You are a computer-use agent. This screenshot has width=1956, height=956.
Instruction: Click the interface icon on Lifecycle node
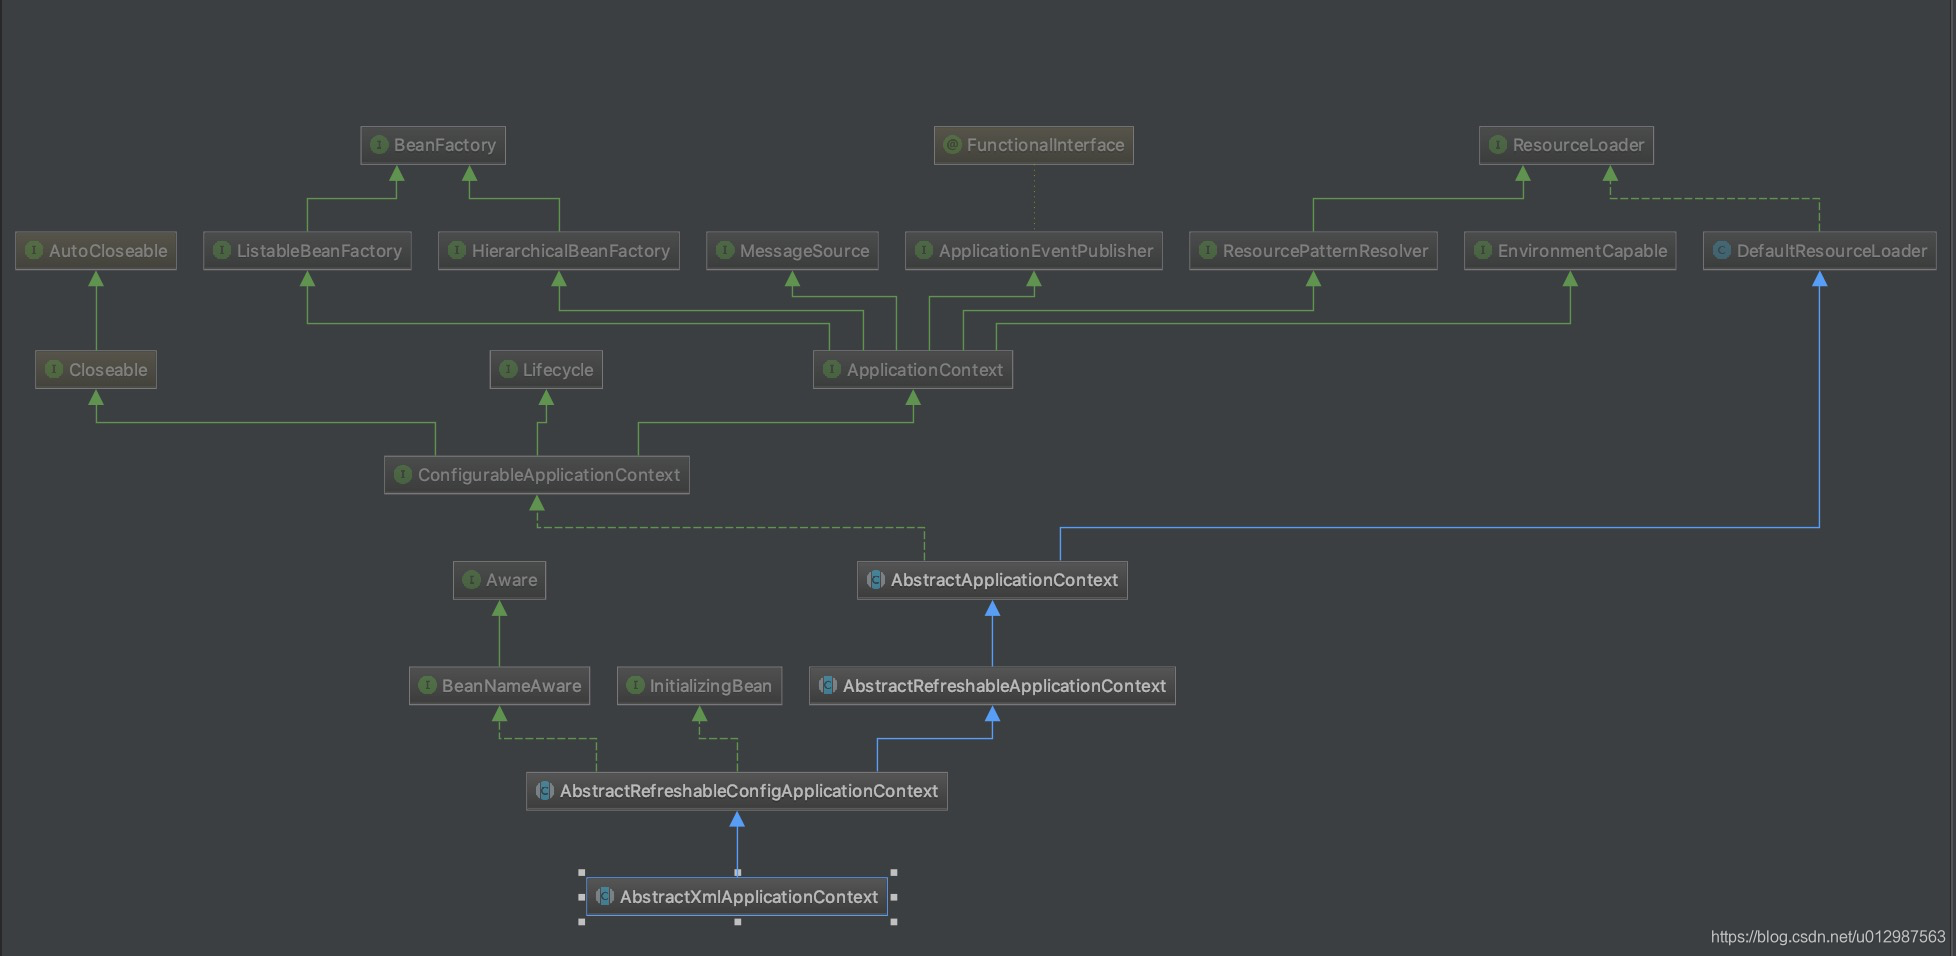tap(508, 369)
